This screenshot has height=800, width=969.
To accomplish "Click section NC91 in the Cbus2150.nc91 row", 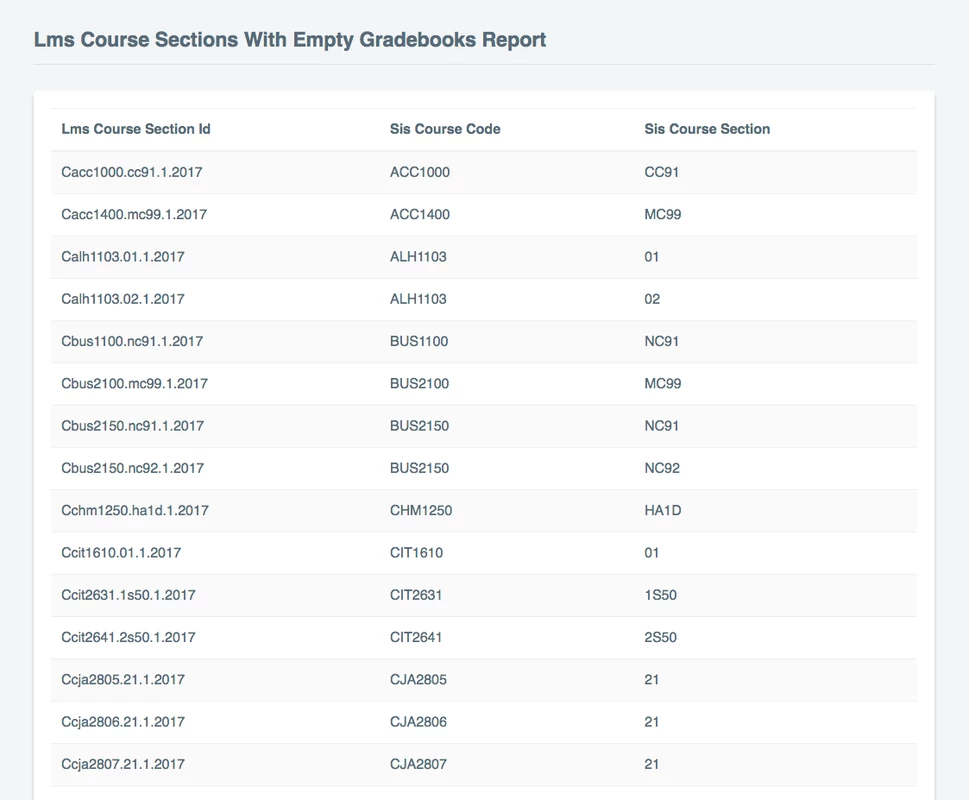I will tap(662, 426).
